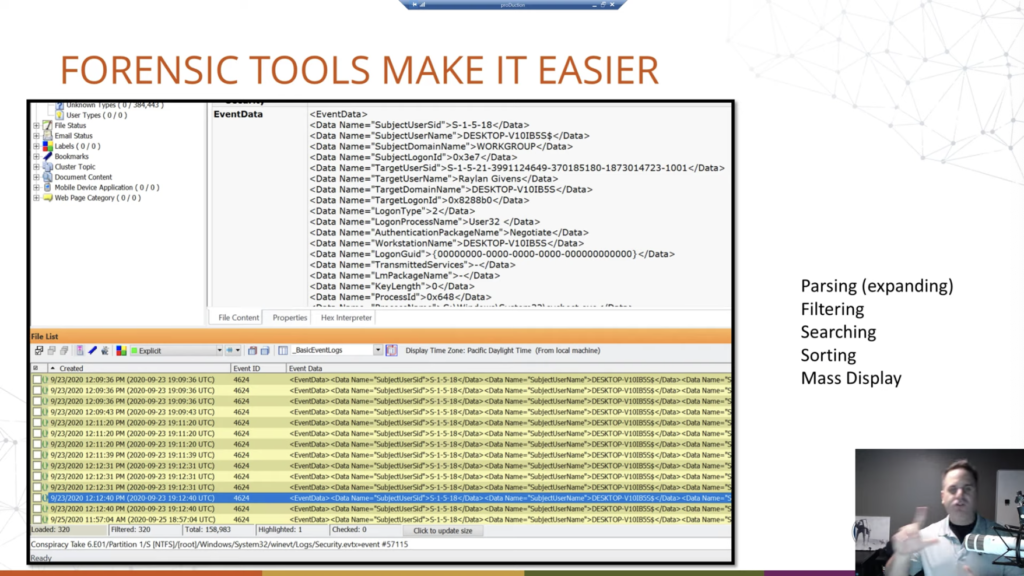This screenshot has height=576, width=1024.
Task: Tick the checkbox of the blue highlighted row
Action: pyautogui.click(x=37, y=498)
